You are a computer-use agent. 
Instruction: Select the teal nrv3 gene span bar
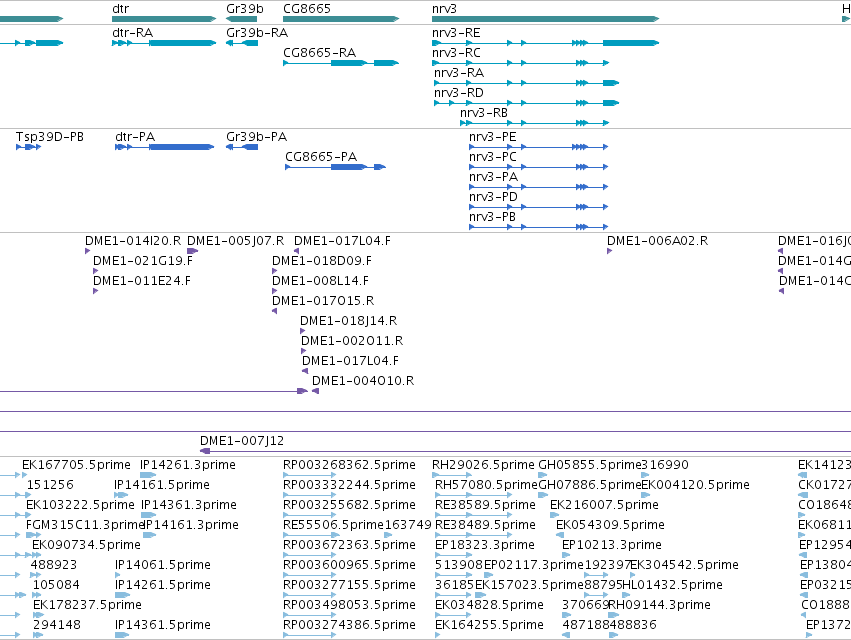click(x=545, y=19)
